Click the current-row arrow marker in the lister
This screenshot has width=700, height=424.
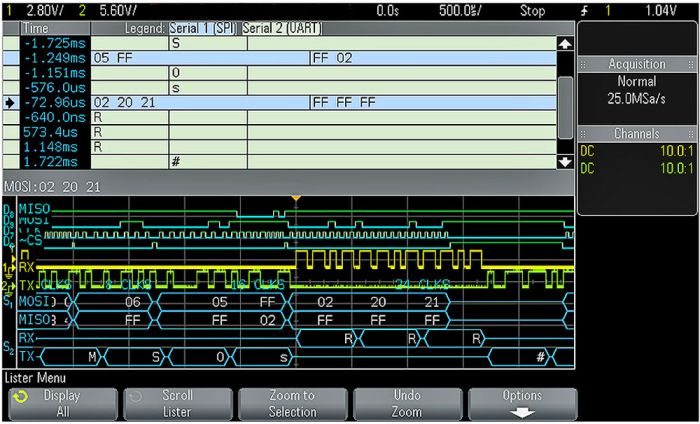point(9,103)
